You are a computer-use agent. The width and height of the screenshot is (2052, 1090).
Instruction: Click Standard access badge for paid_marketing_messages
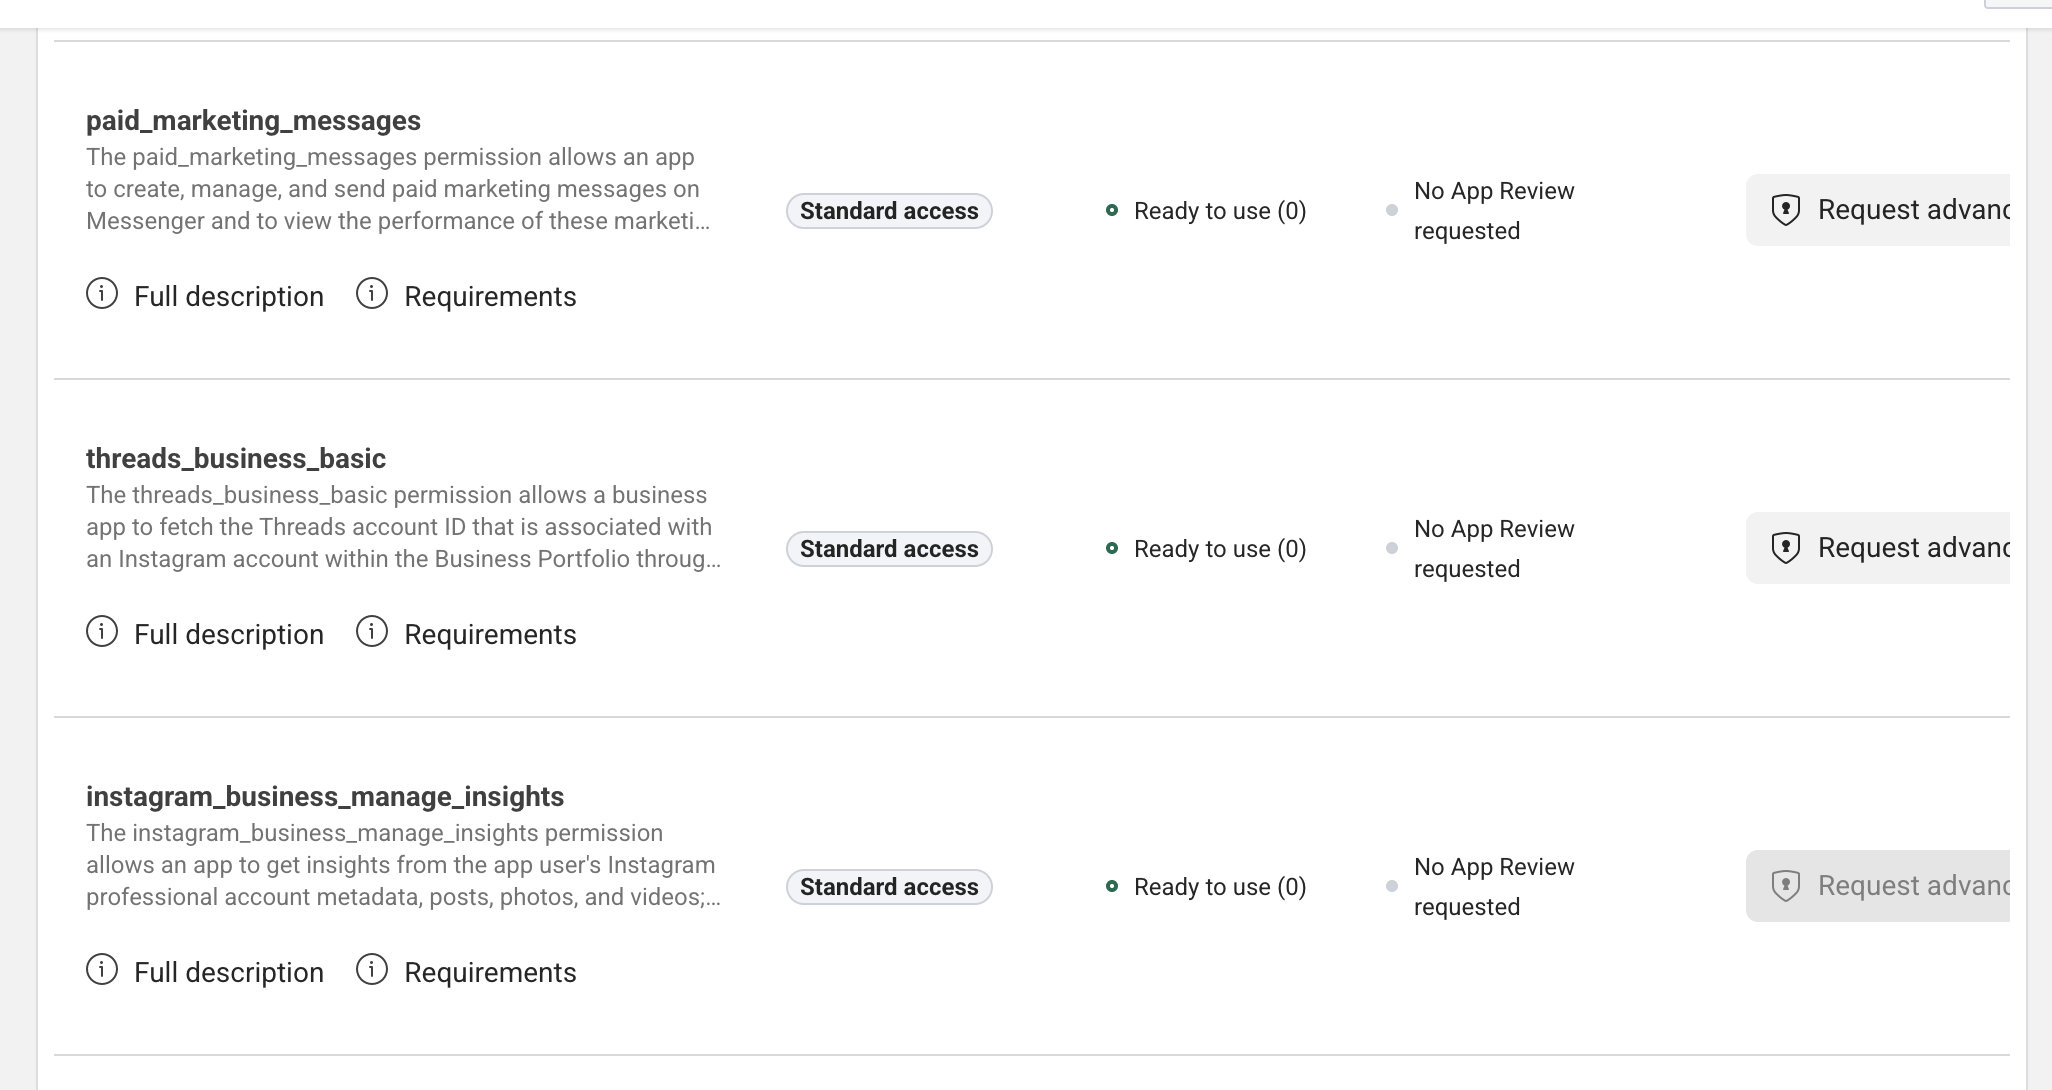point(889,211)
